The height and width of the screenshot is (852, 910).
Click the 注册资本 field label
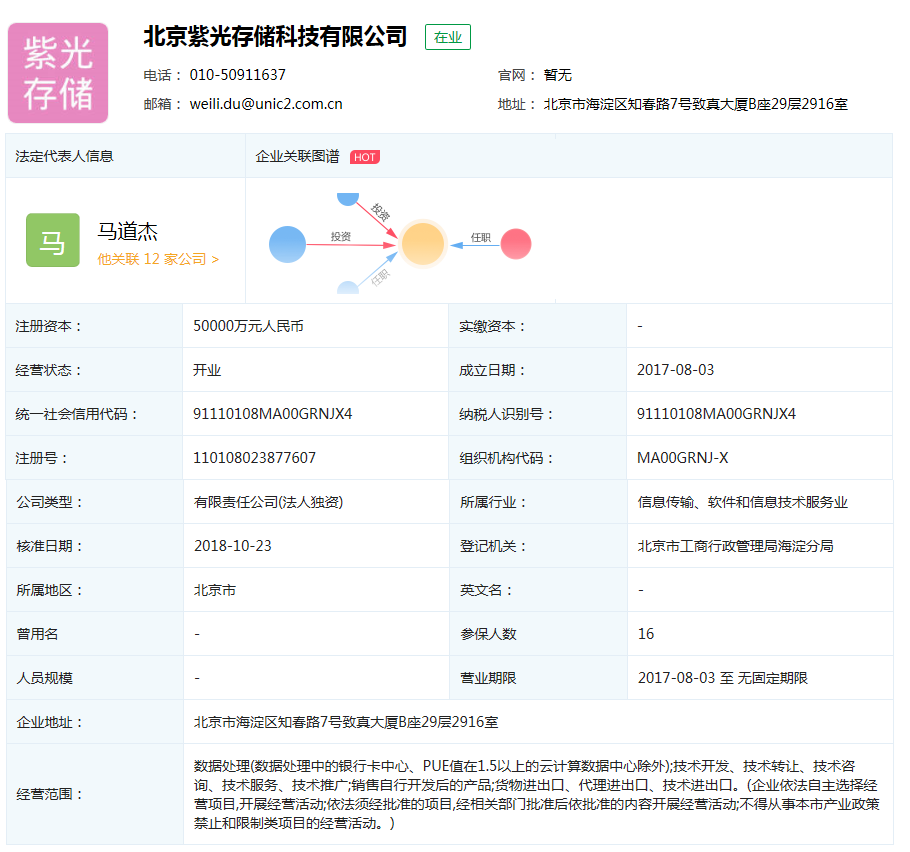49,326
